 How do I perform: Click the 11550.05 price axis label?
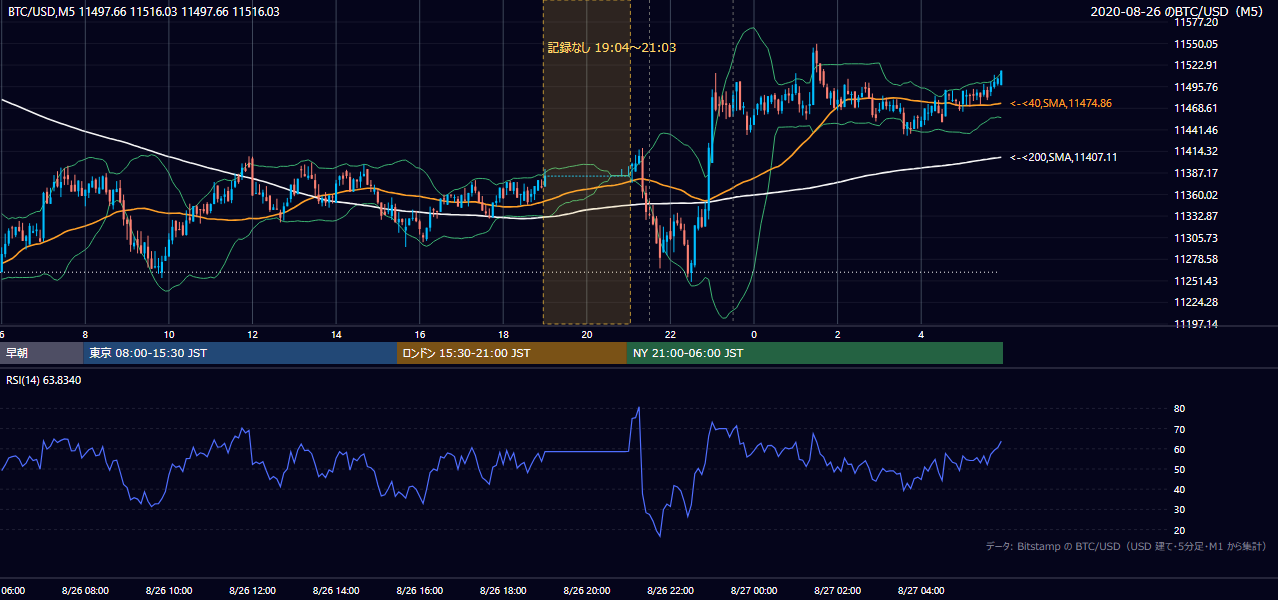point(1196,44)
